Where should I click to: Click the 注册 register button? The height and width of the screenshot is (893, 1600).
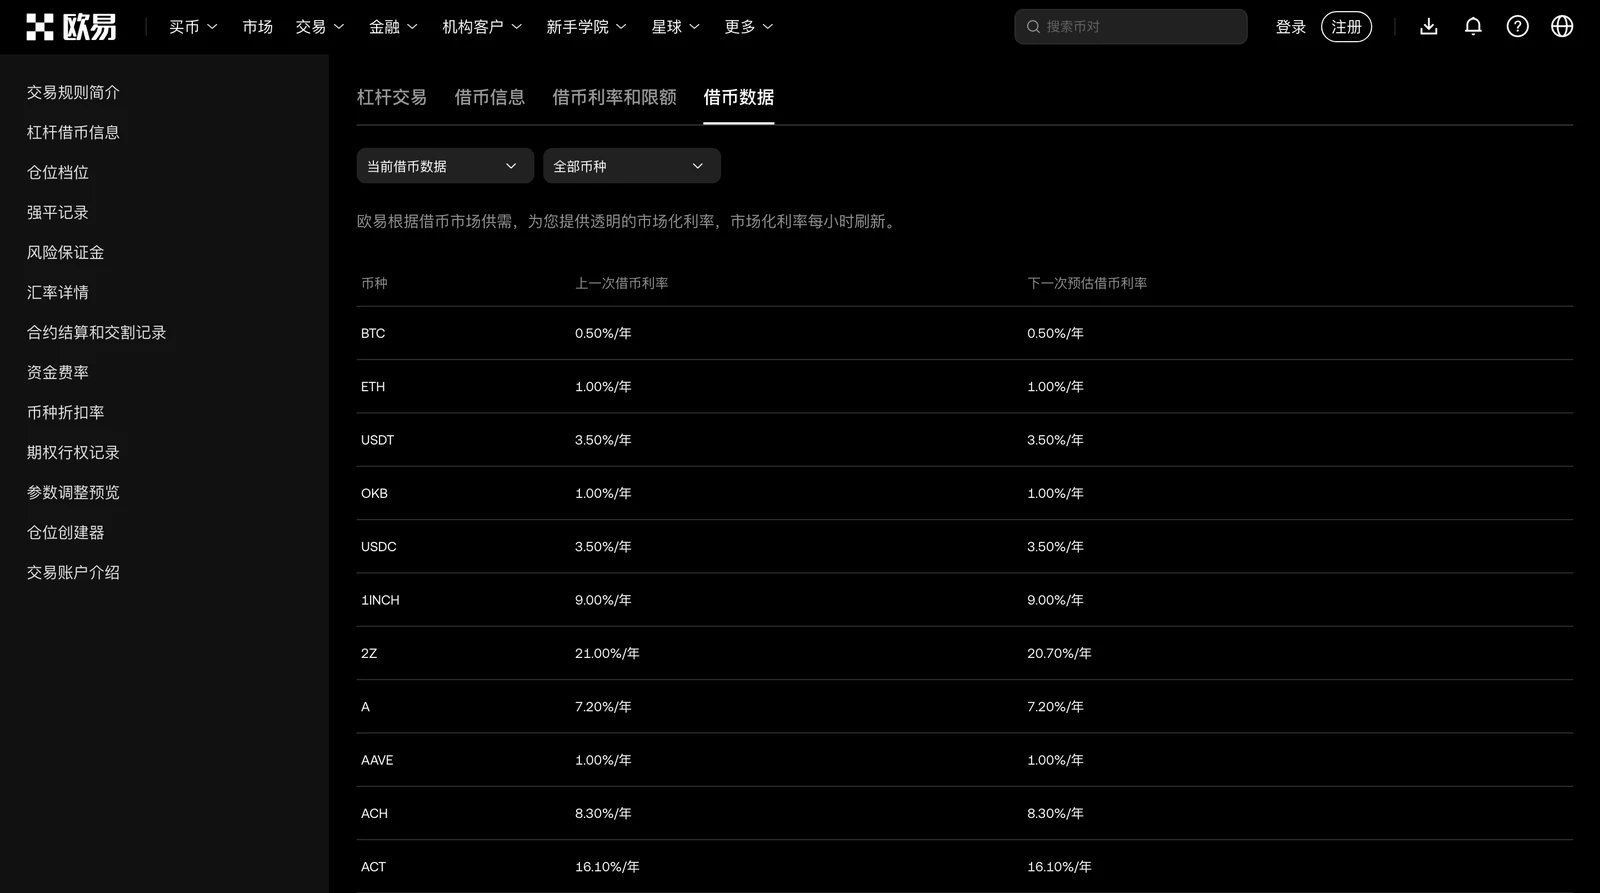coord(1347,27)
